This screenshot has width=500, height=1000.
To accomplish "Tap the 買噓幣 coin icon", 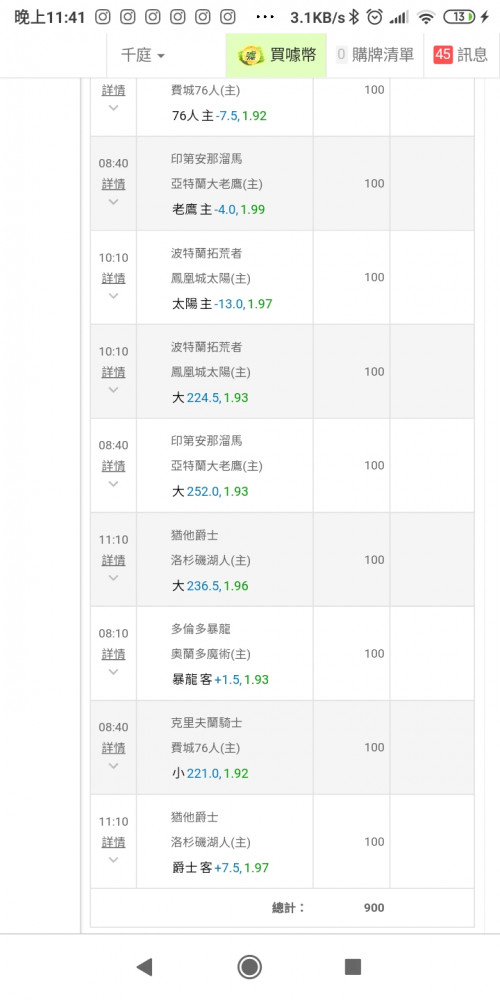I will click(251, 55).
